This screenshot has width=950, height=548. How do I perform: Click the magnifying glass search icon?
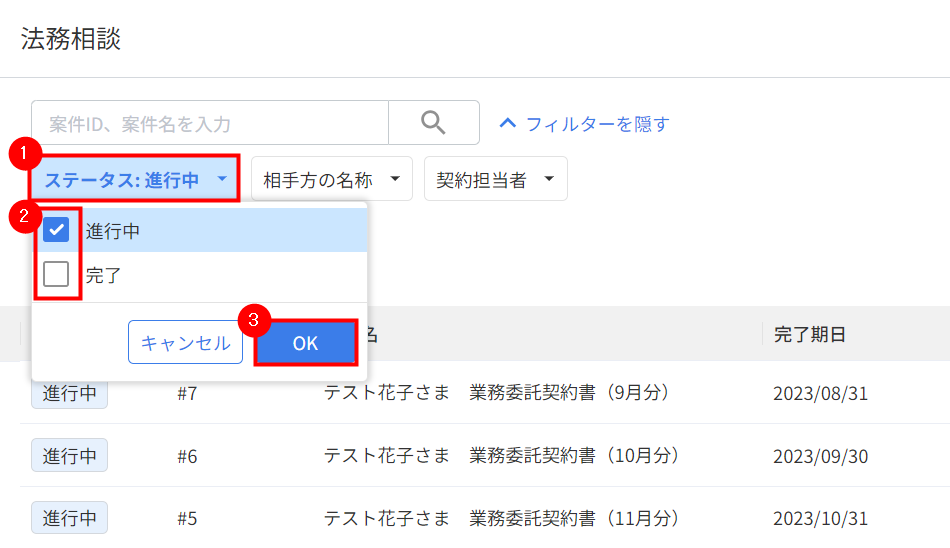tap(433, 122)
